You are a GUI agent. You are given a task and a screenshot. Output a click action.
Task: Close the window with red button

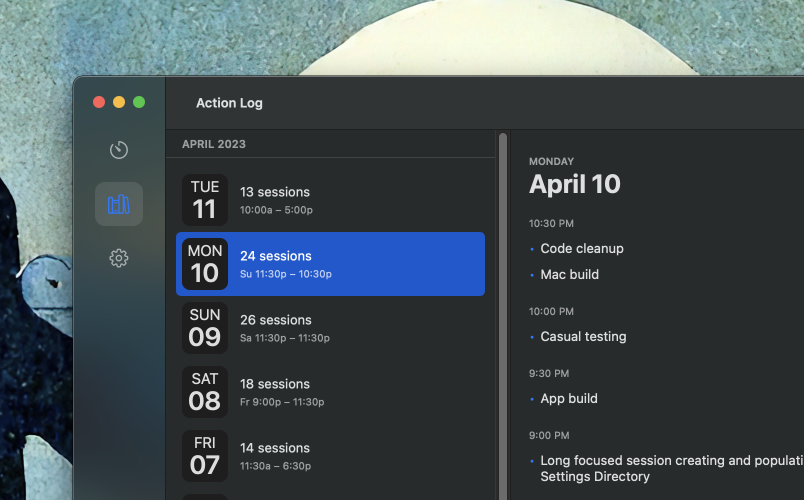coord(99,102)
